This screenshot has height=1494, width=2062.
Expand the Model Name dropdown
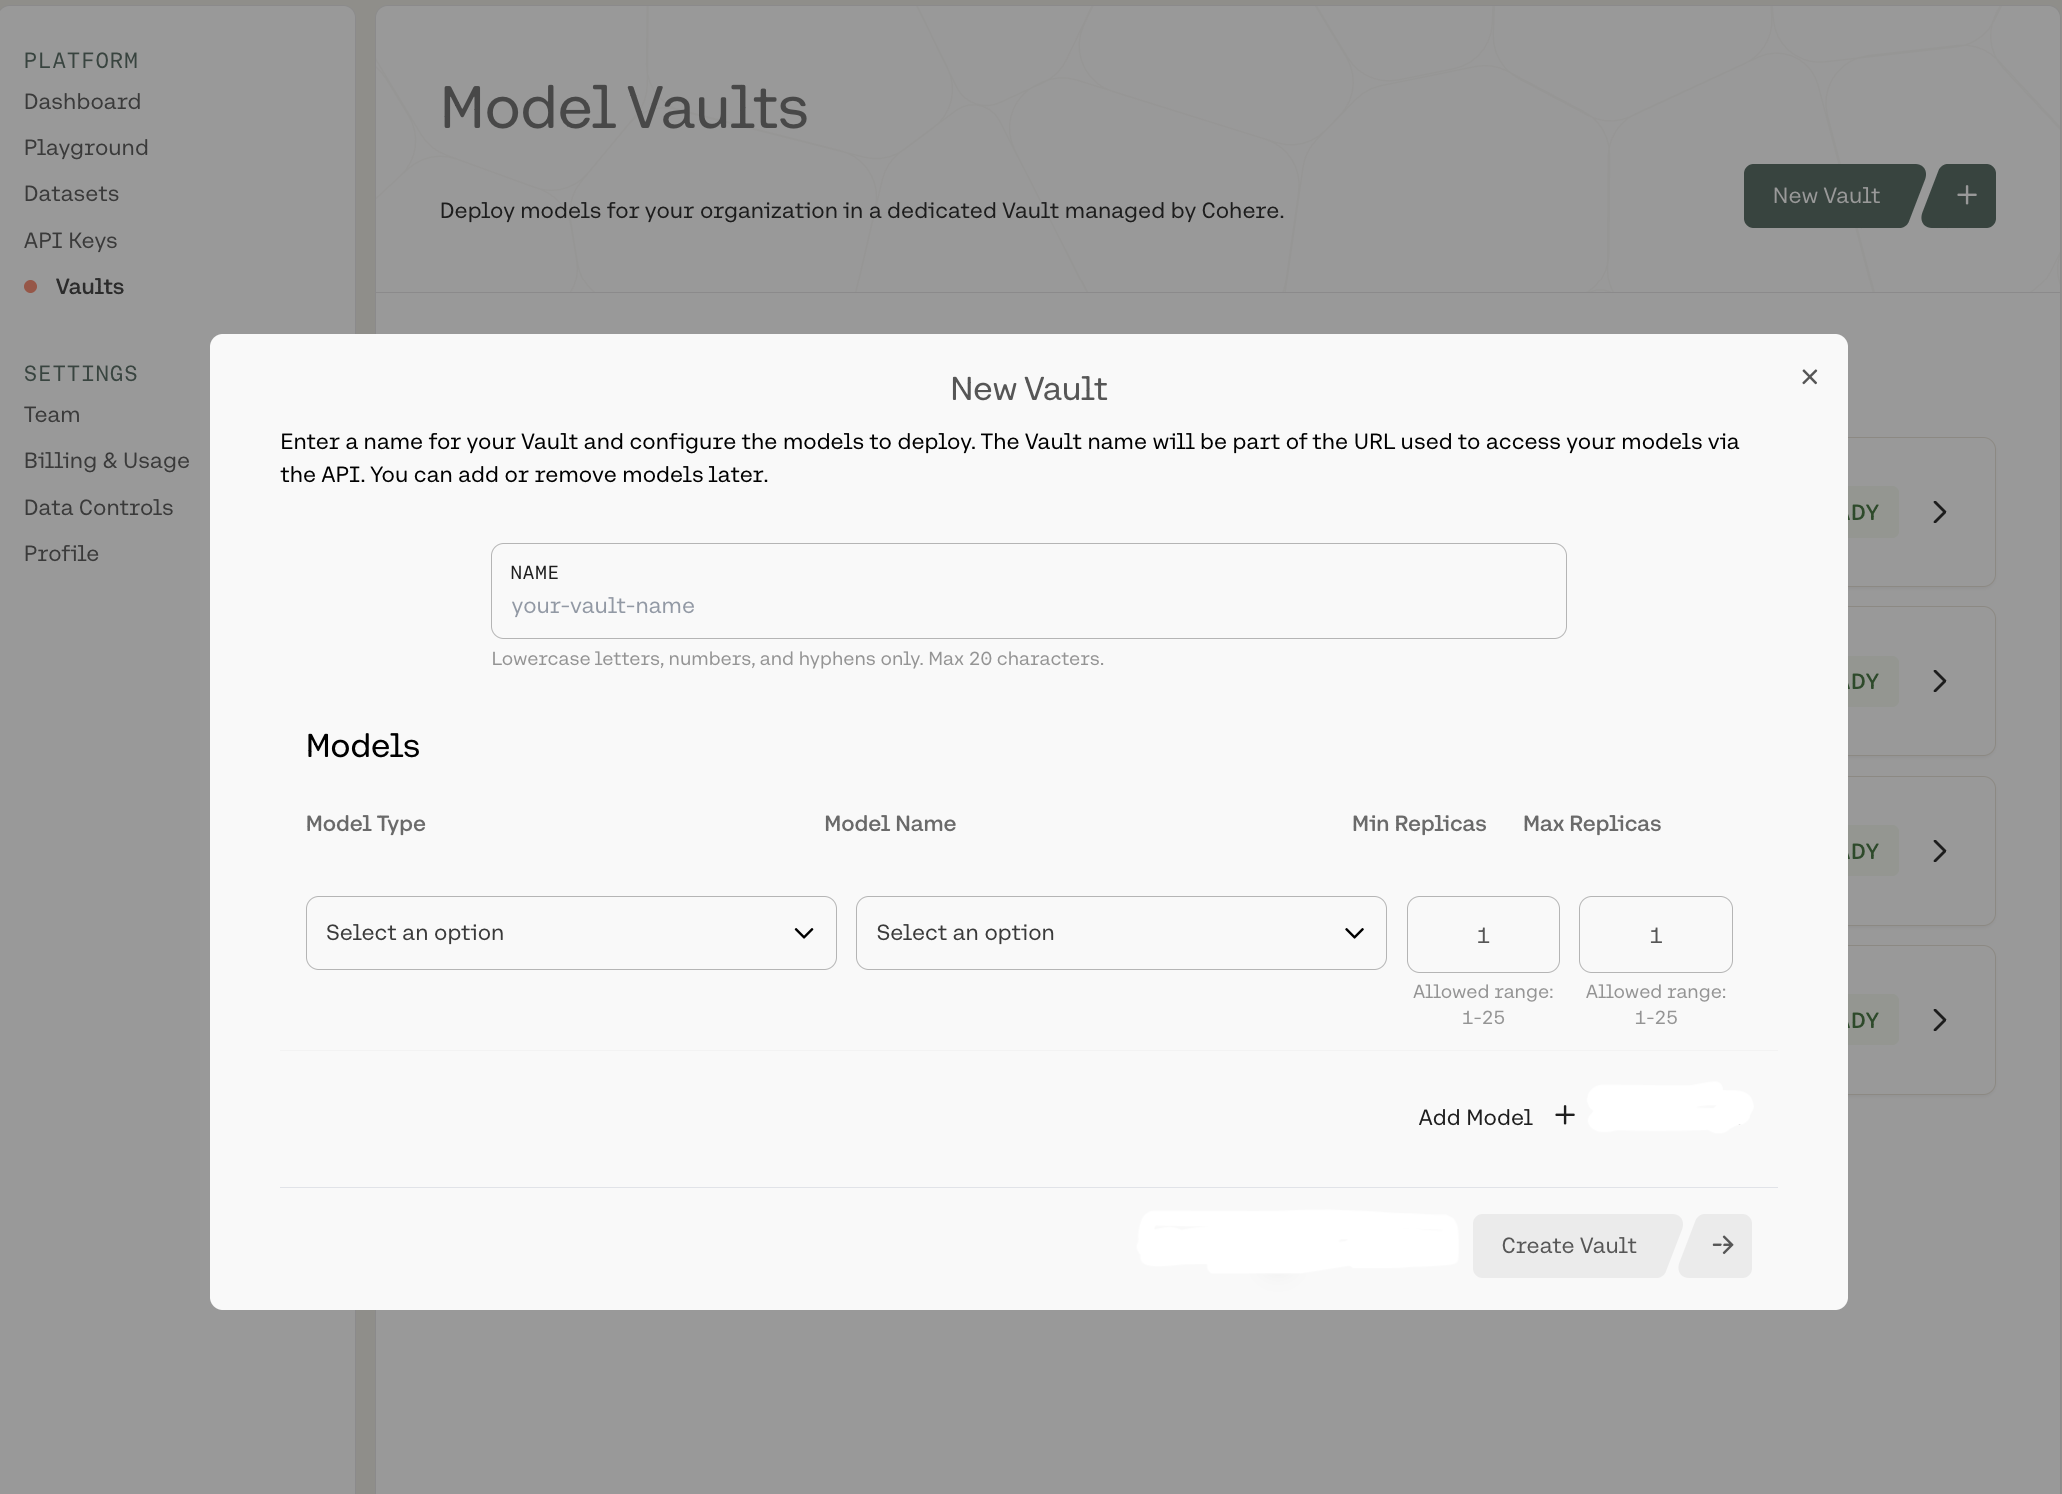(x=1120, y=933)
